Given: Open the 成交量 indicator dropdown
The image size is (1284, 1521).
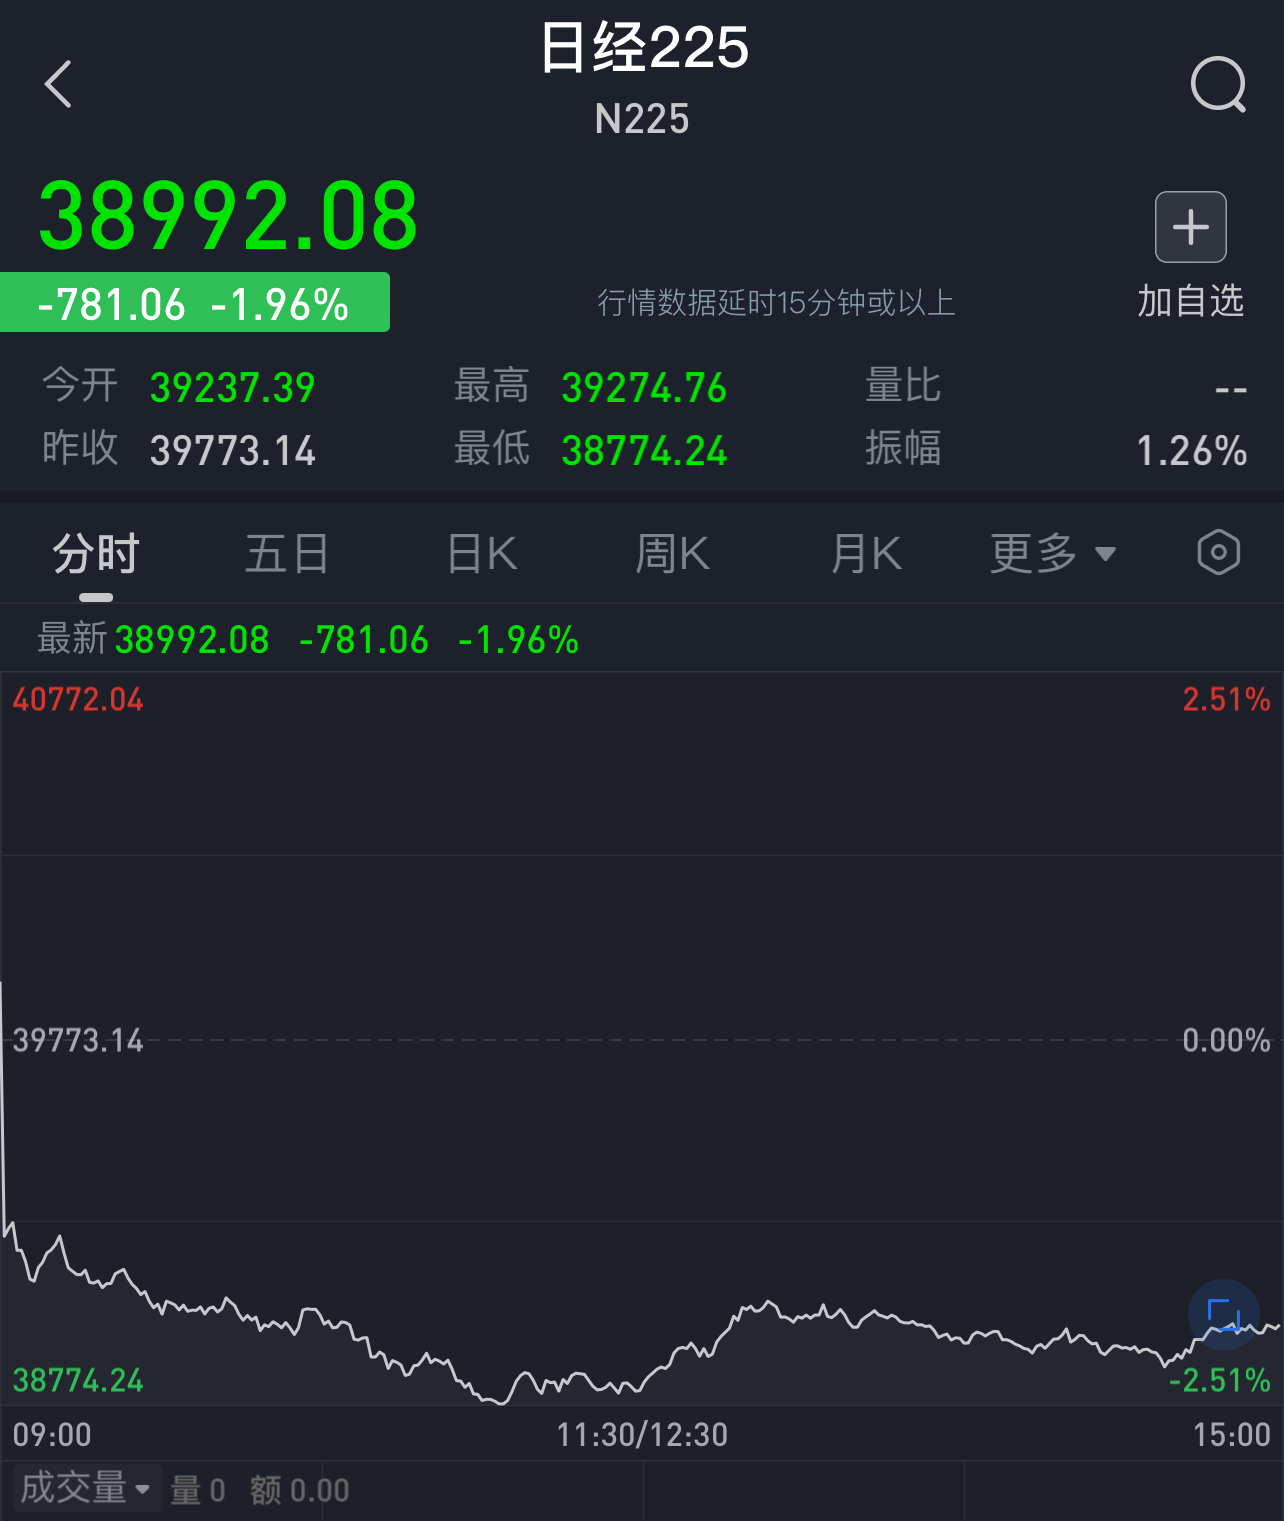Looking at the screenshot, I should (86, 1488).
